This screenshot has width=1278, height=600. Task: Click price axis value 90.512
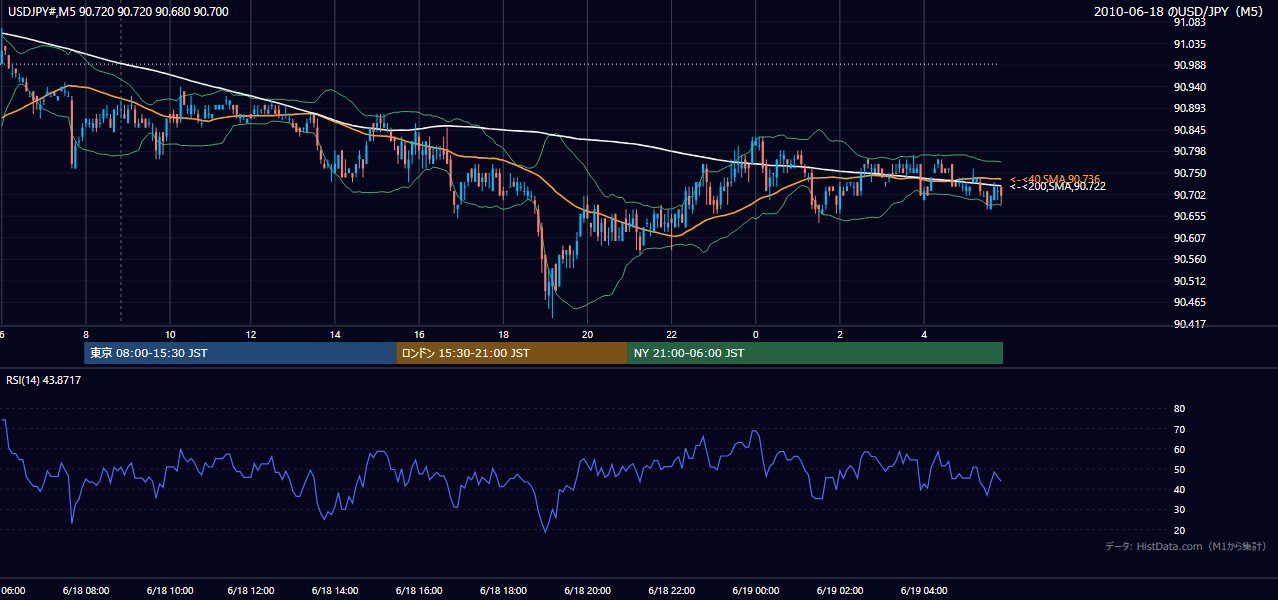1190,281
